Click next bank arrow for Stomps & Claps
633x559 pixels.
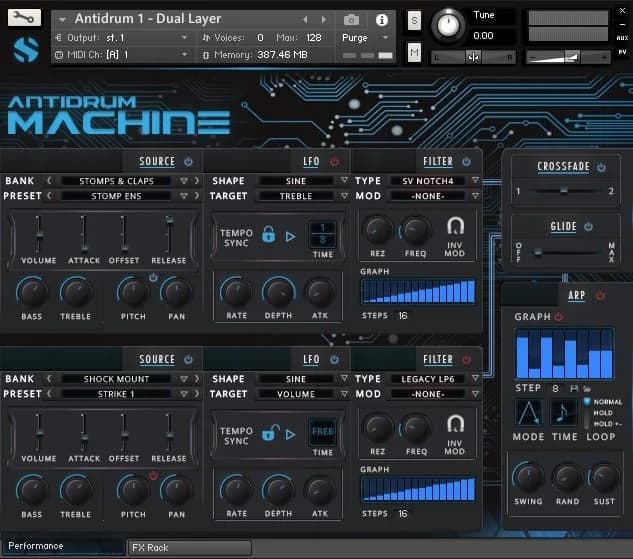click(x=197, y=181)
